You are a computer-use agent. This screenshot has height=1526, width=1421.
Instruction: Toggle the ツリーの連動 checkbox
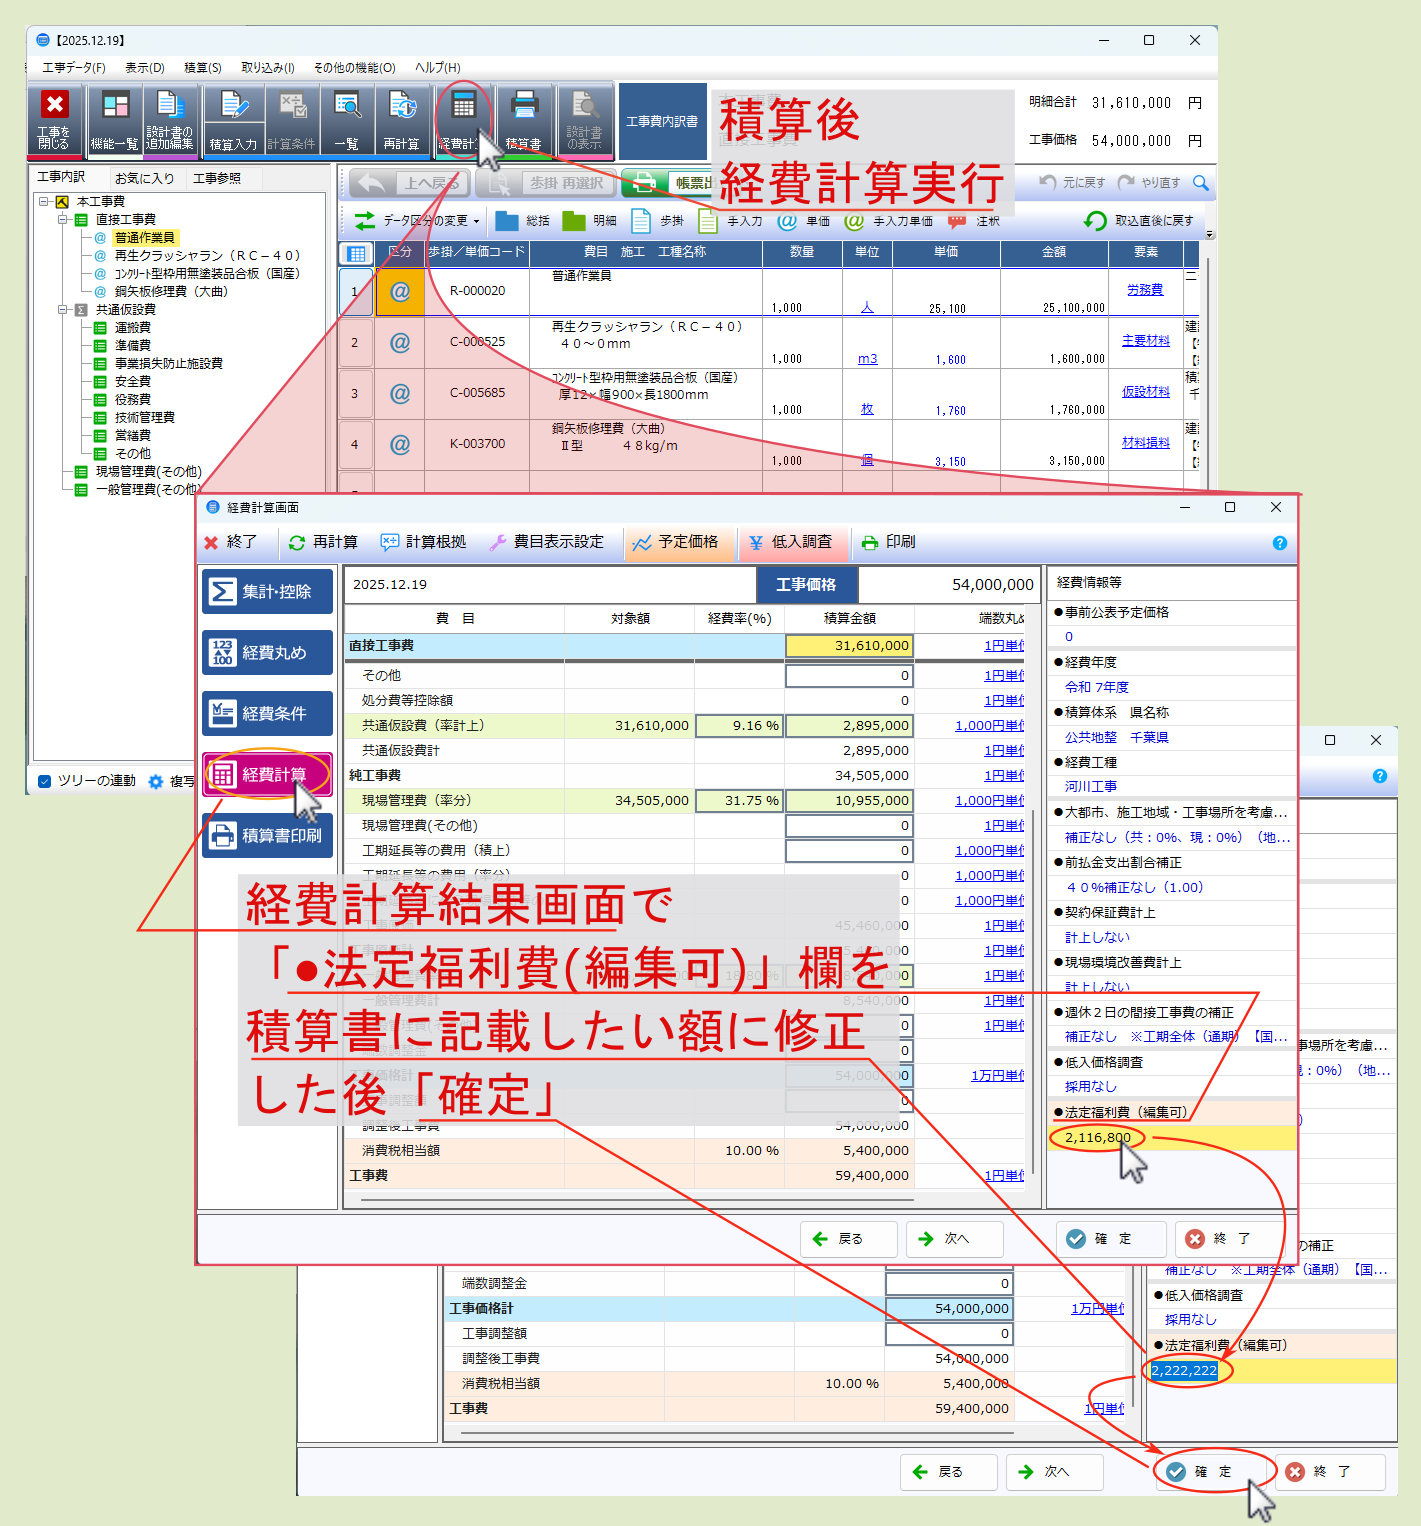(x=44, y=781)
